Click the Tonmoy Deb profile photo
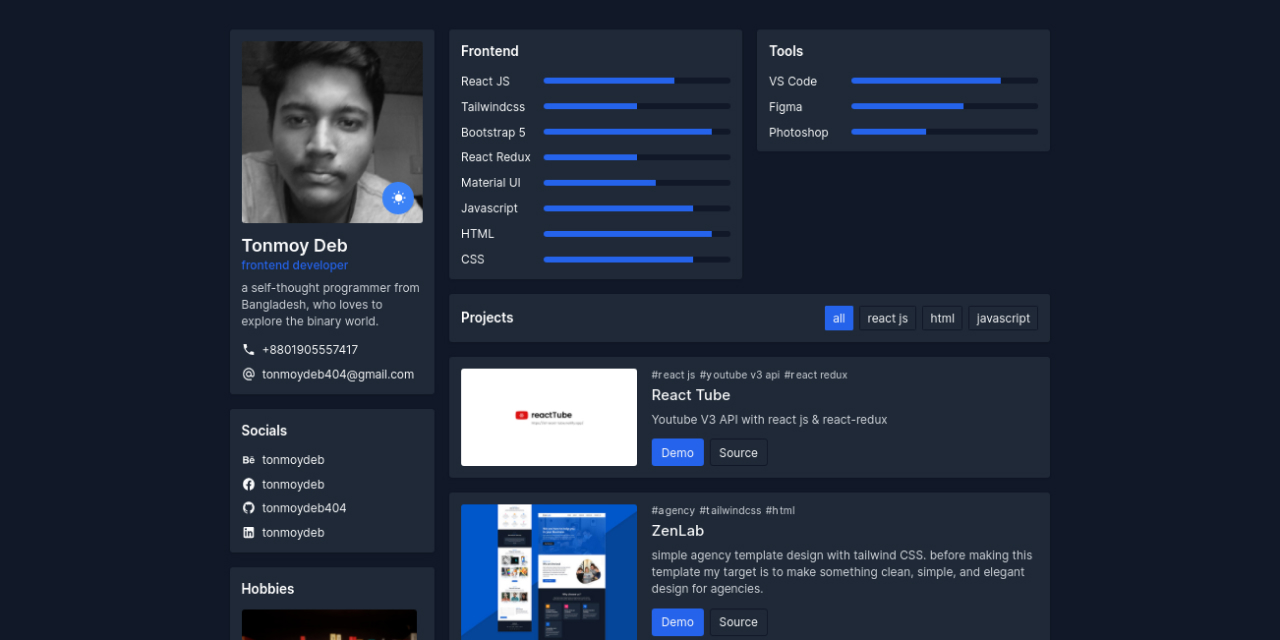 click(332, 132)
